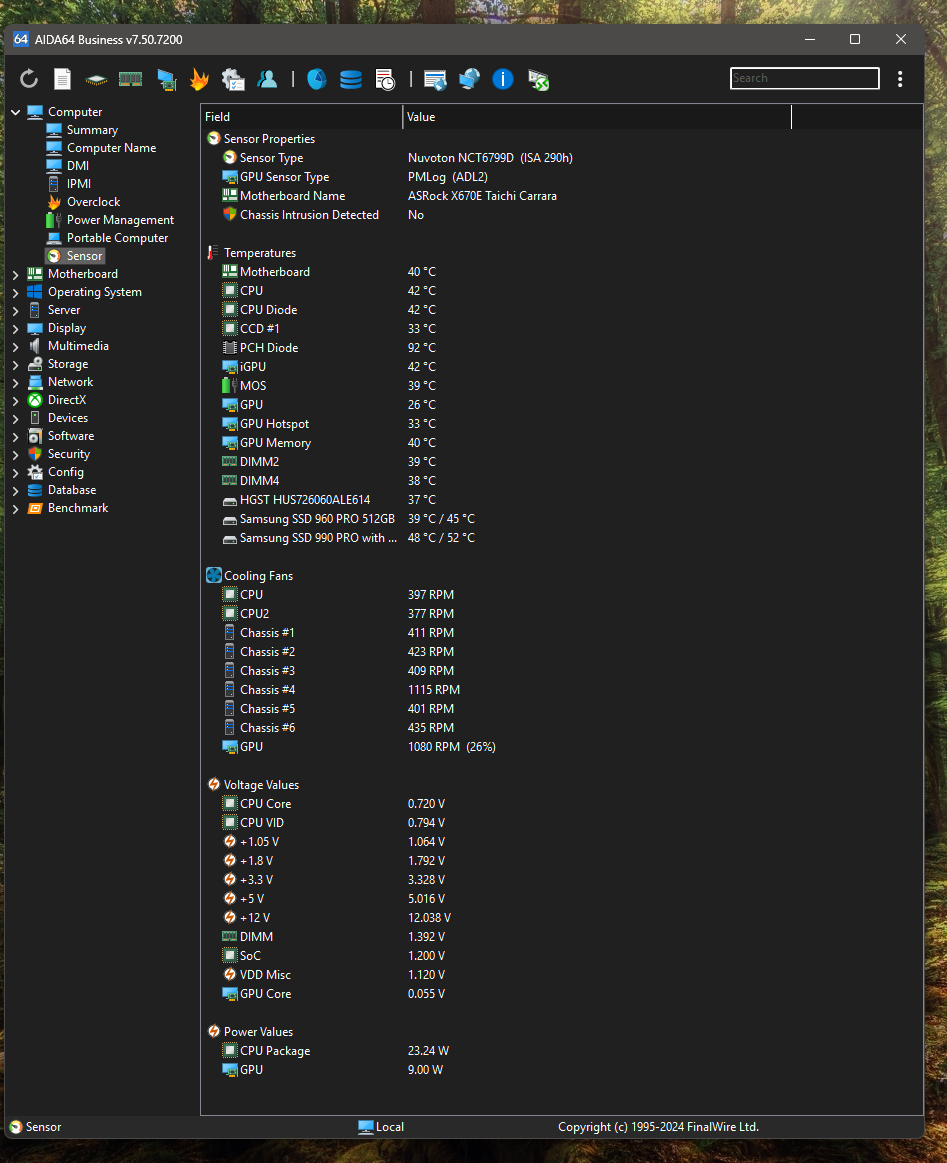947x1163 pixels.
Task: Expand the Motherboard tree node
Action: point(16,274)
